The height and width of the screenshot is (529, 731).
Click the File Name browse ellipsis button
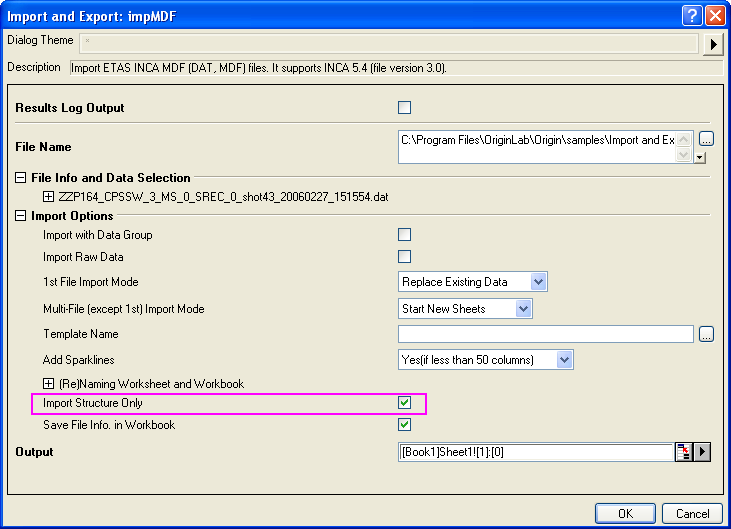click(706, 139)
